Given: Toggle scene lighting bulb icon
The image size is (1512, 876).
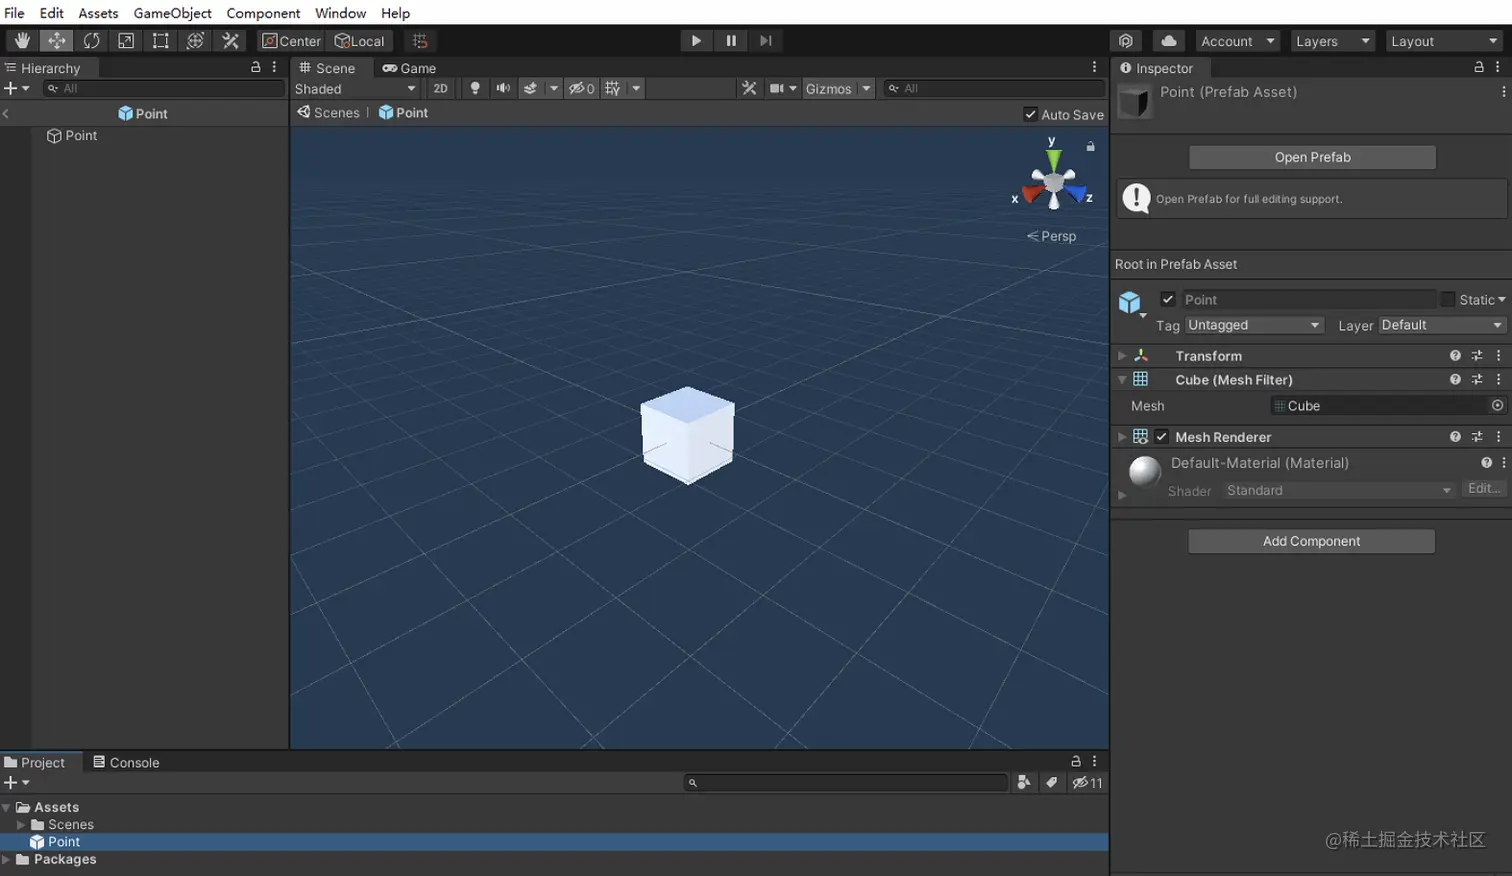Looking at the screenshot, I should pyautogui.click(x=475, y=89).
